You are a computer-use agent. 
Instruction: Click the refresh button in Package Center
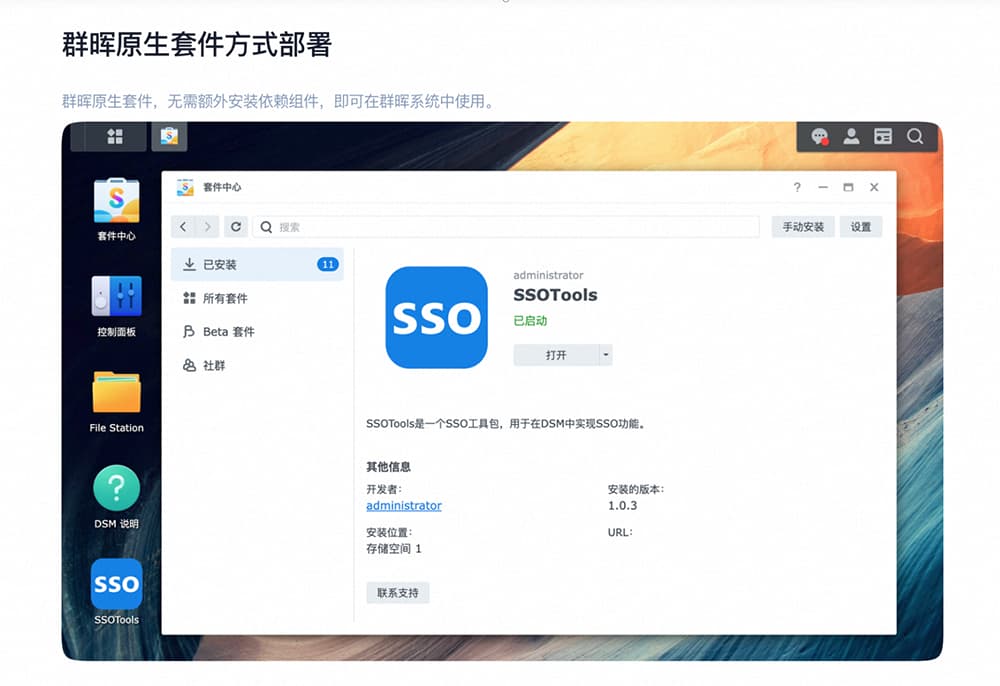[x=236, y=227]
